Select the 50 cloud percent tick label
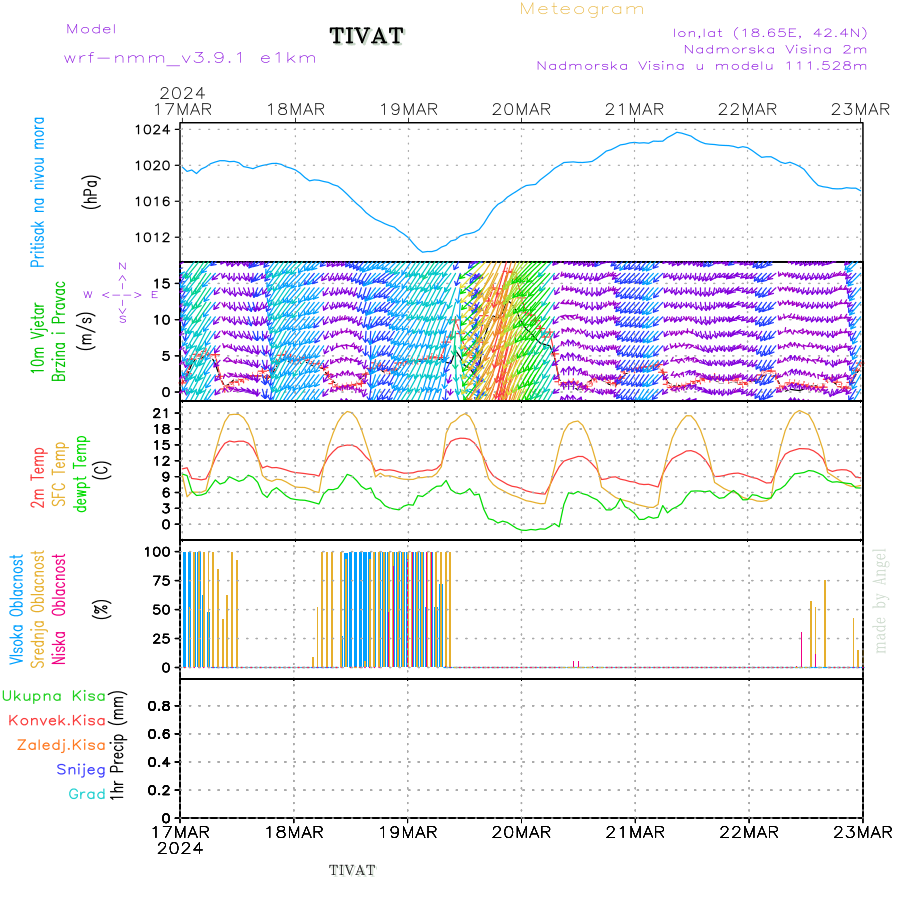900x900 pixels. pyautogui.click(x=162, y=610)
